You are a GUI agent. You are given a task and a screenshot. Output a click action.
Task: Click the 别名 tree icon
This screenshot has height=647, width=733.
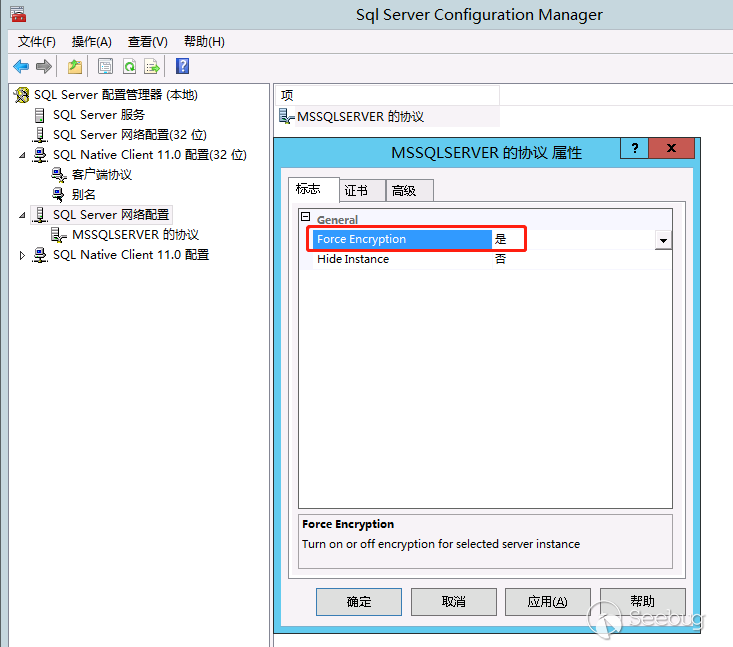pyautogui.click(x=58, y=194)
